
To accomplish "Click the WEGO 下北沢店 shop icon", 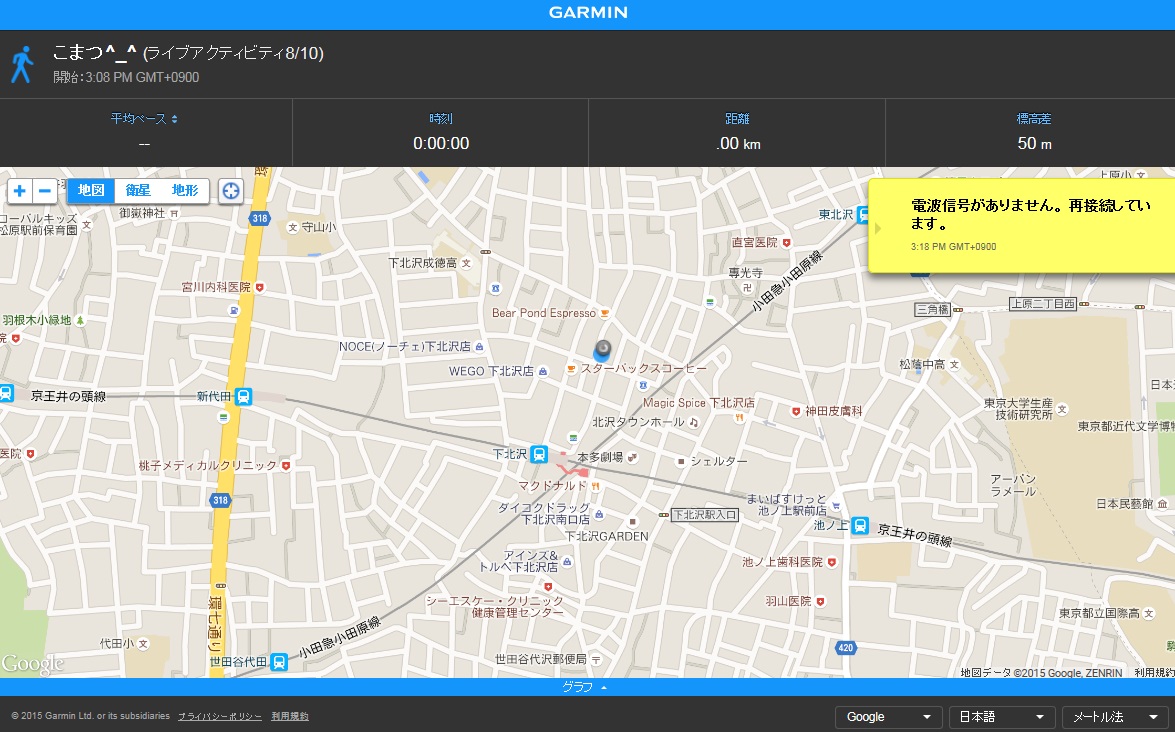I will coord(543,372).
